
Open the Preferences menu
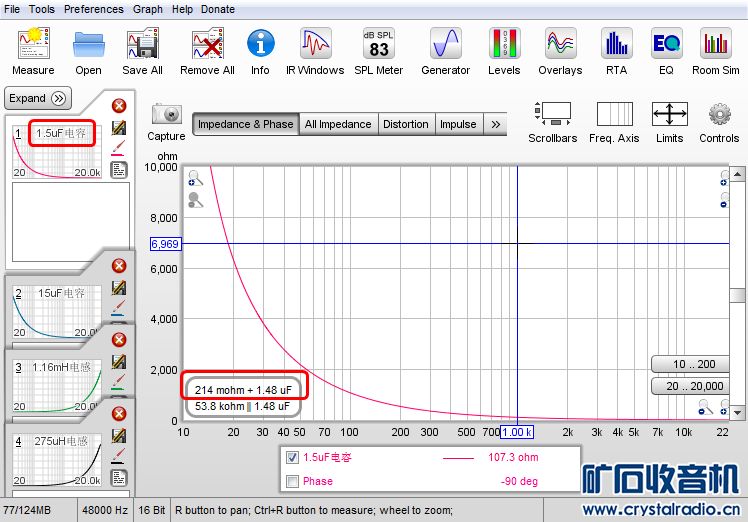tap(94, 9)
